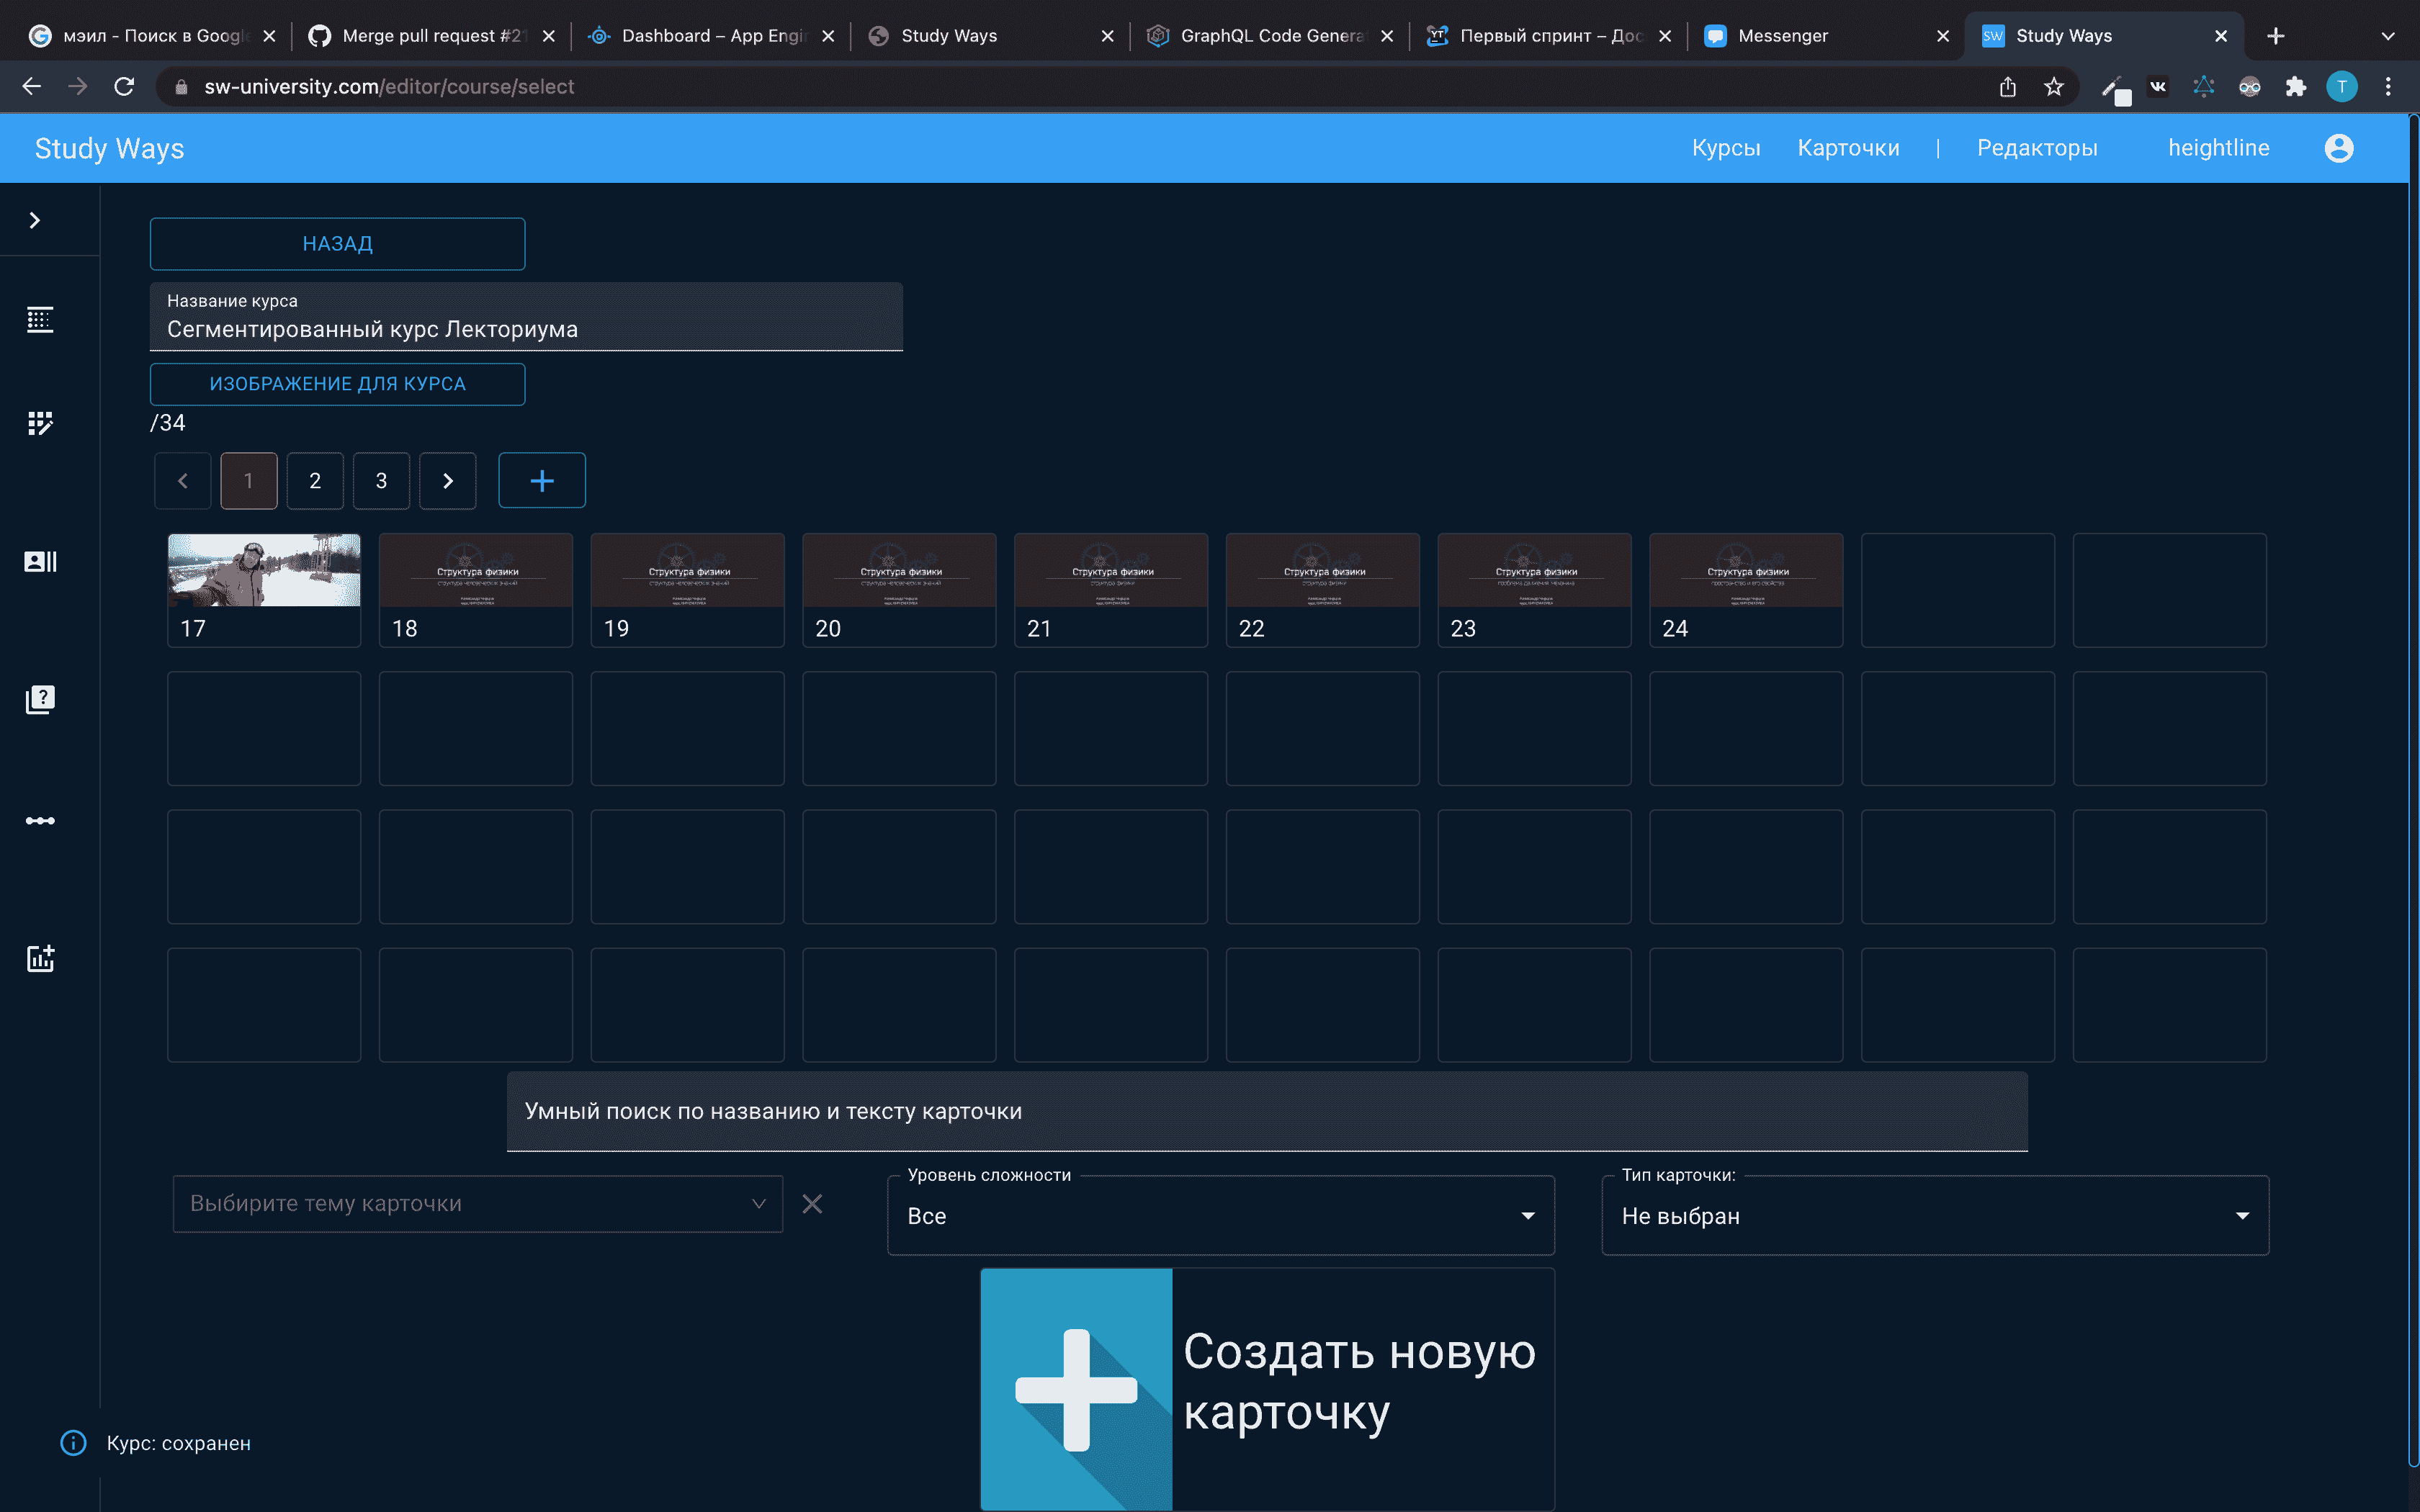Open Карточки in top navigation
This screenshot has width=2420, height=1512.
point(1848,148)
